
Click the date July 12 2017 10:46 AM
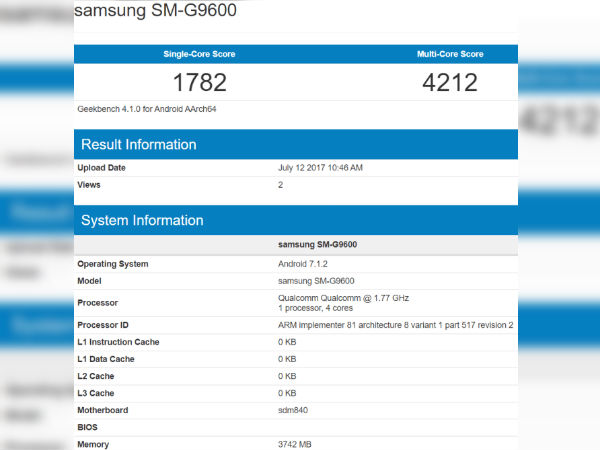tap(320, 168)
